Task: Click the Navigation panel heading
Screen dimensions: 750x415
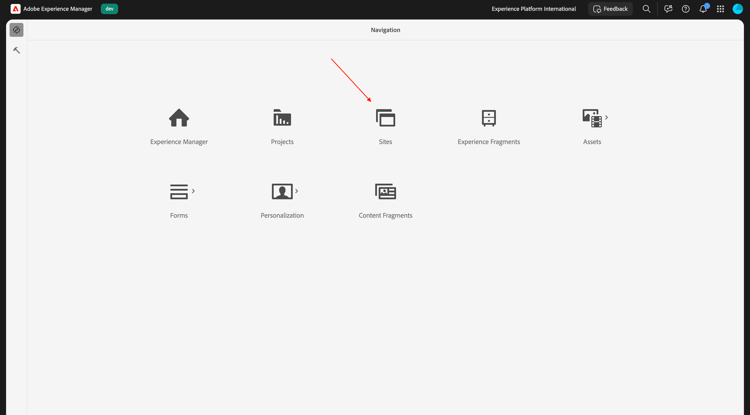Action: point(386,30)
